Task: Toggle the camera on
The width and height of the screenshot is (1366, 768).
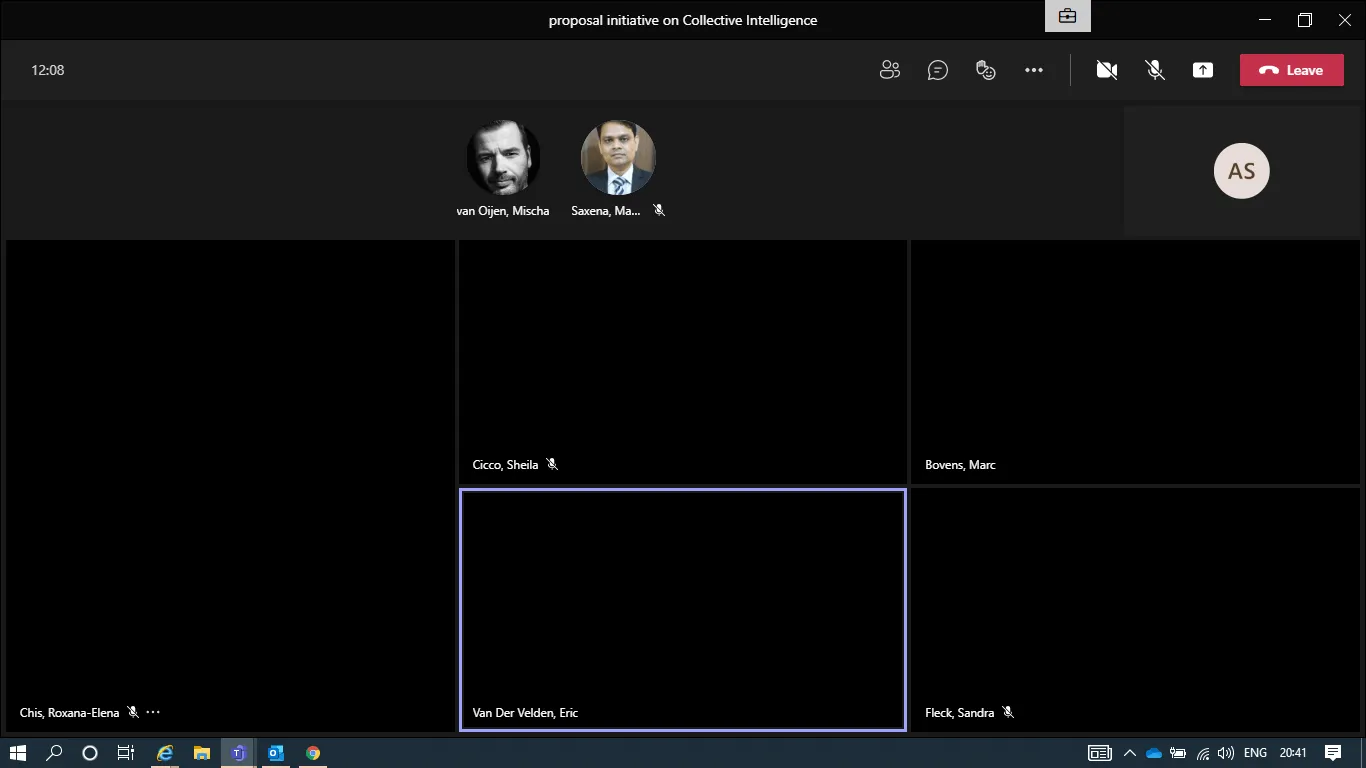Action: coord(1107,69)
